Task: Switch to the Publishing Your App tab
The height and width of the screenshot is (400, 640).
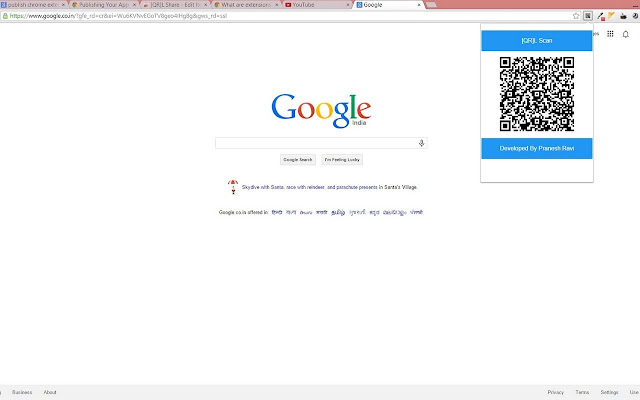Action: [x=104, y=5]
